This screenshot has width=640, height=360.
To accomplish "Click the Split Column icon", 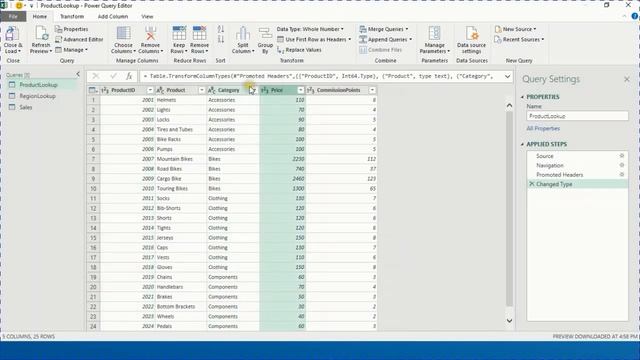I will 243,33.
